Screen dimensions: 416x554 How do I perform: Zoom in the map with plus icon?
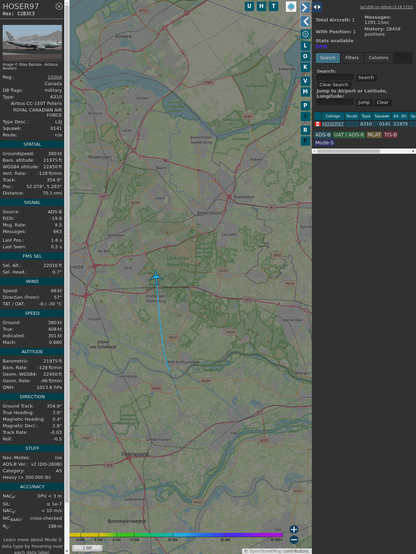coord(294,529)
